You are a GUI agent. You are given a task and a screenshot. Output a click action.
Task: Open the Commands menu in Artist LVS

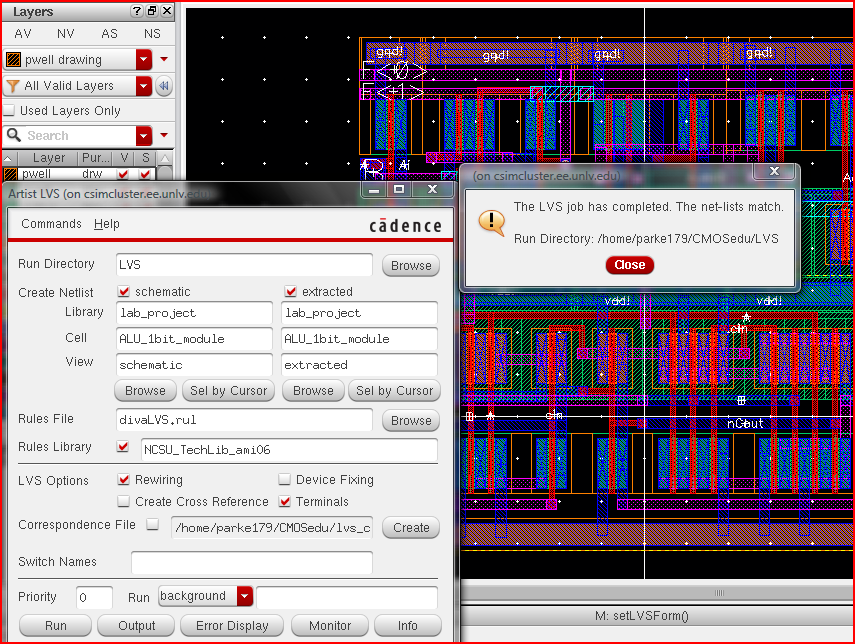51,224
